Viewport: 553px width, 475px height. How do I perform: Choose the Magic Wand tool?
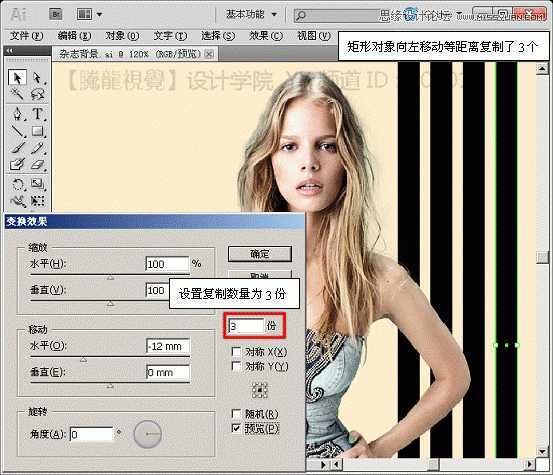click(x=17, y=94)
